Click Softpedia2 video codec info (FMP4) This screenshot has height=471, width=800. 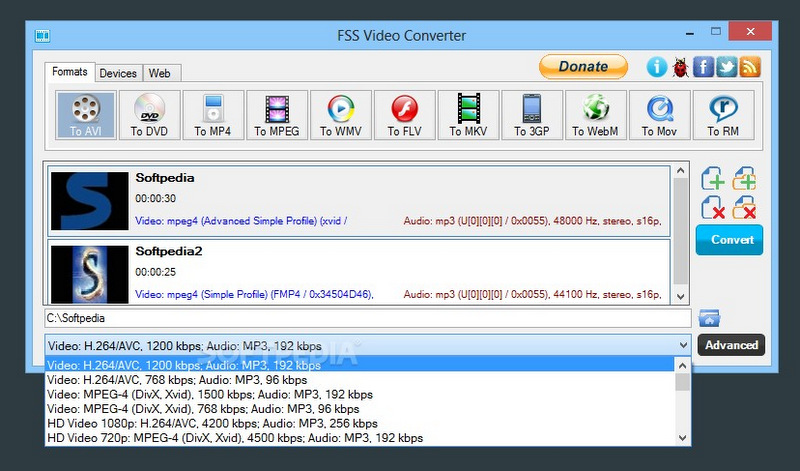(255, 294)
